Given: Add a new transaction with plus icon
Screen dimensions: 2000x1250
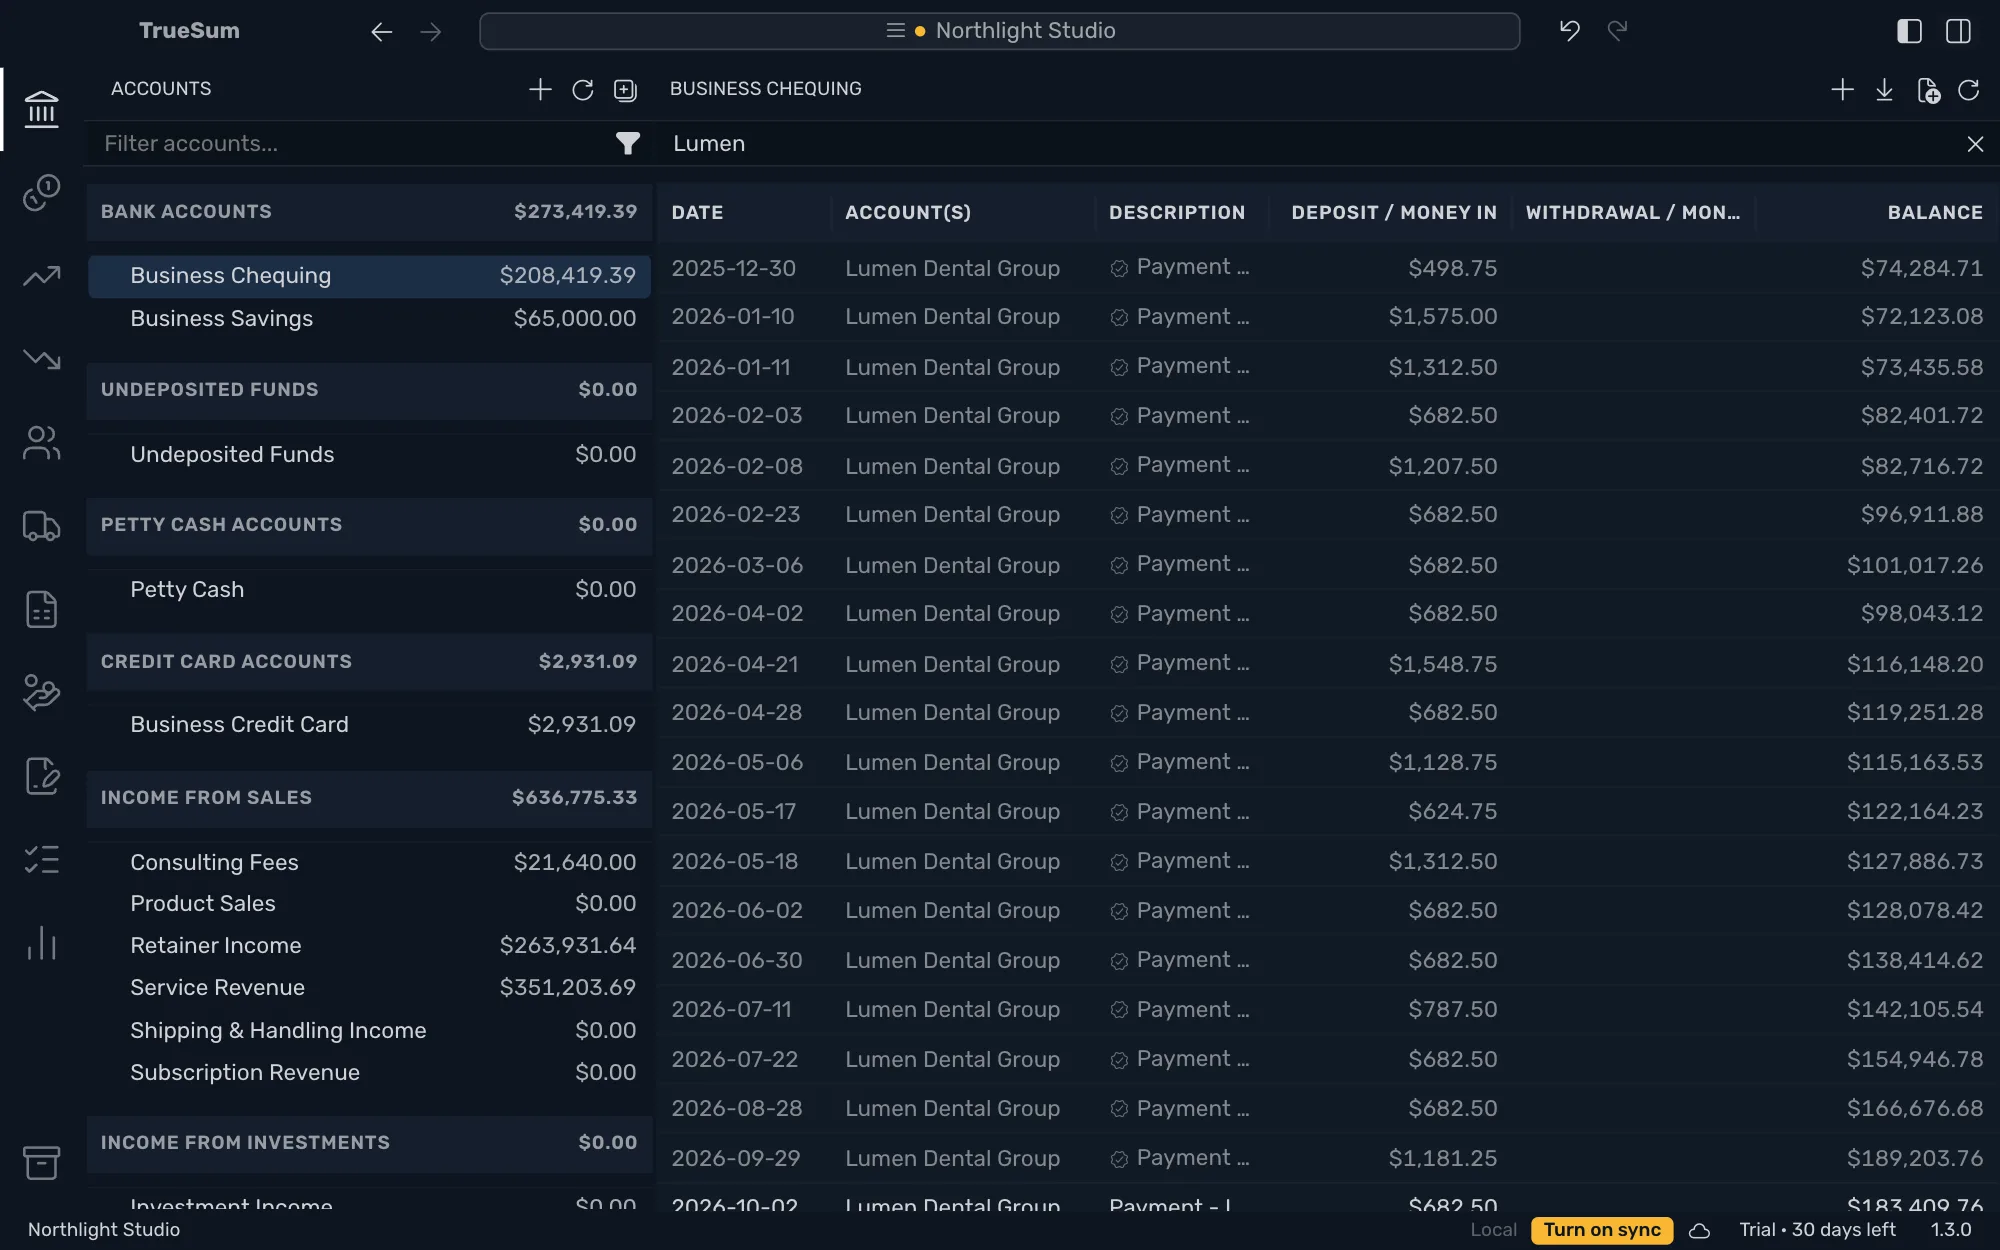Looking at the screenshot, I should [x=1842, y=90].
